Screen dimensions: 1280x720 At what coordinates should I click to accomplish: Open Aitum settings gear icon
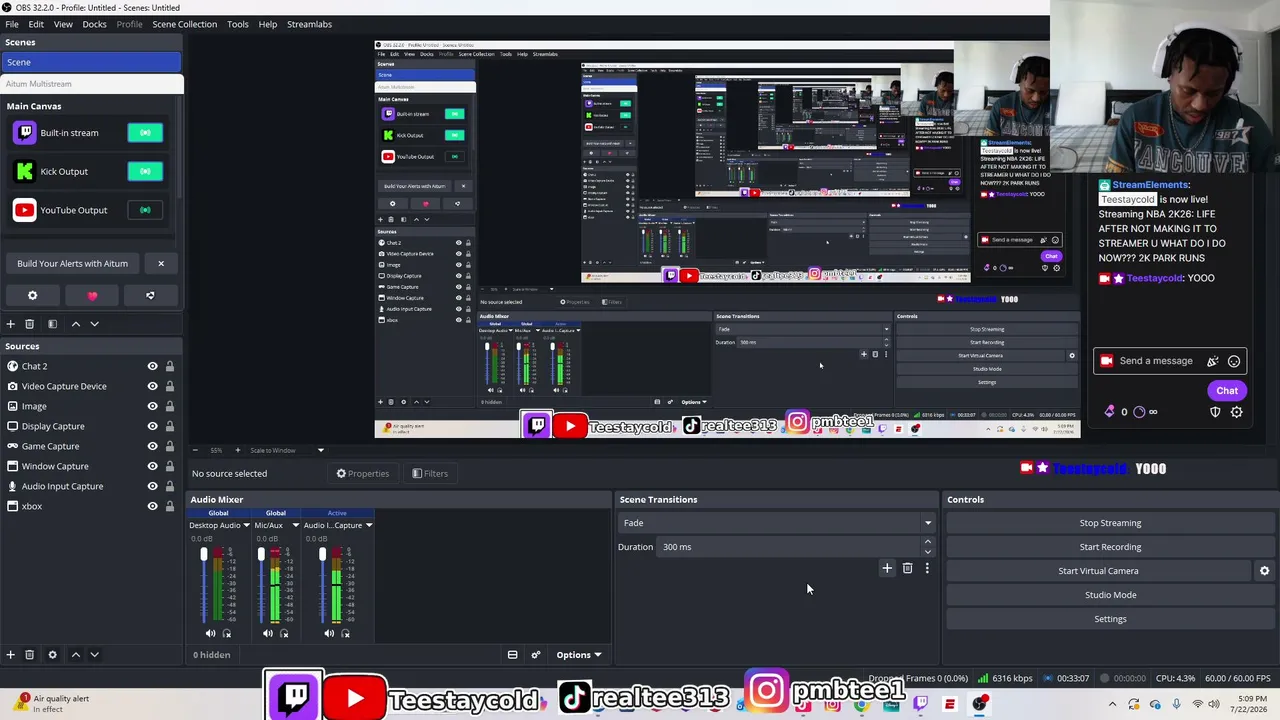[32, 295]
